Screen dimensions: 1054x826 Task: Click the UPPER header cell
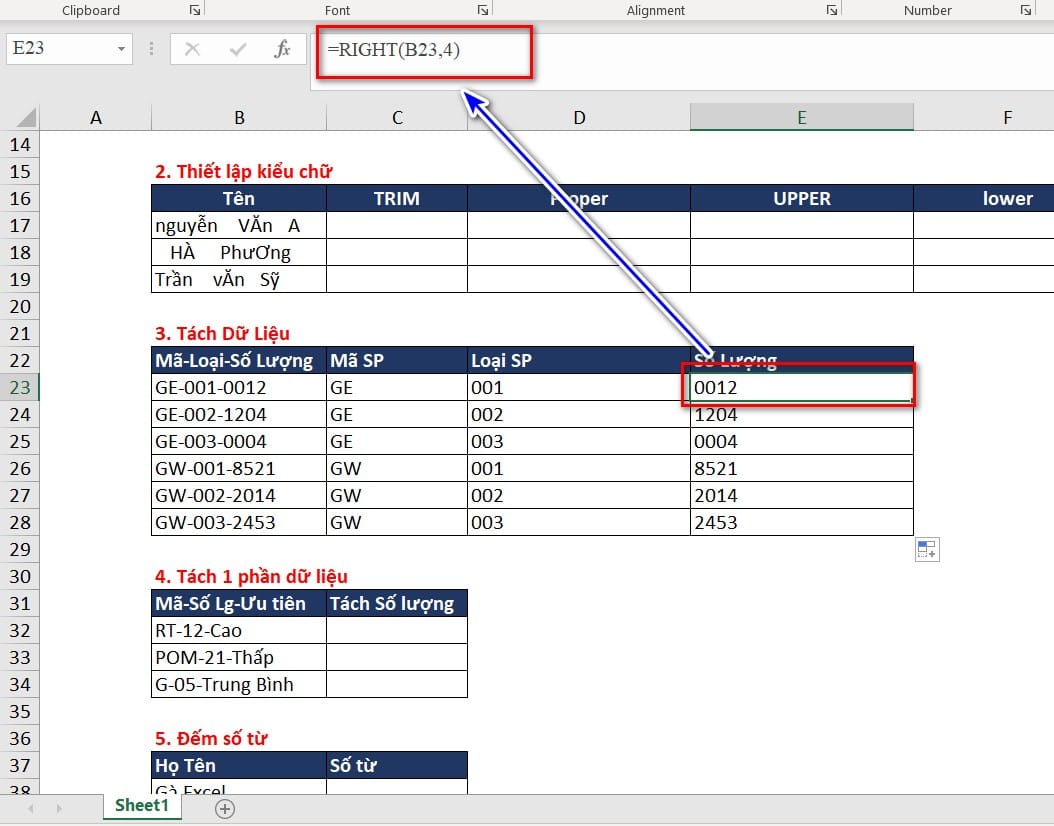801,199
